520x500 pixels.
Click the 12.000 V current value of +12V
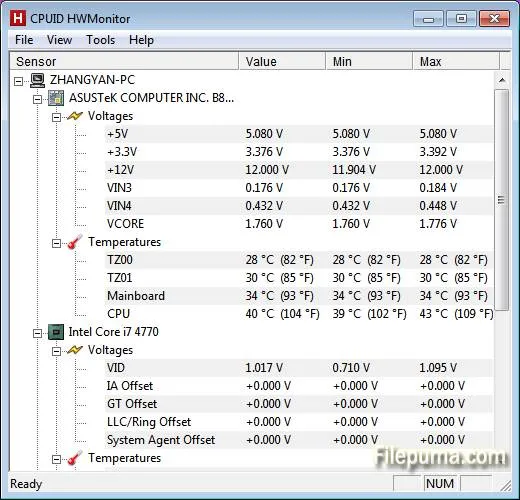point(267,170)
